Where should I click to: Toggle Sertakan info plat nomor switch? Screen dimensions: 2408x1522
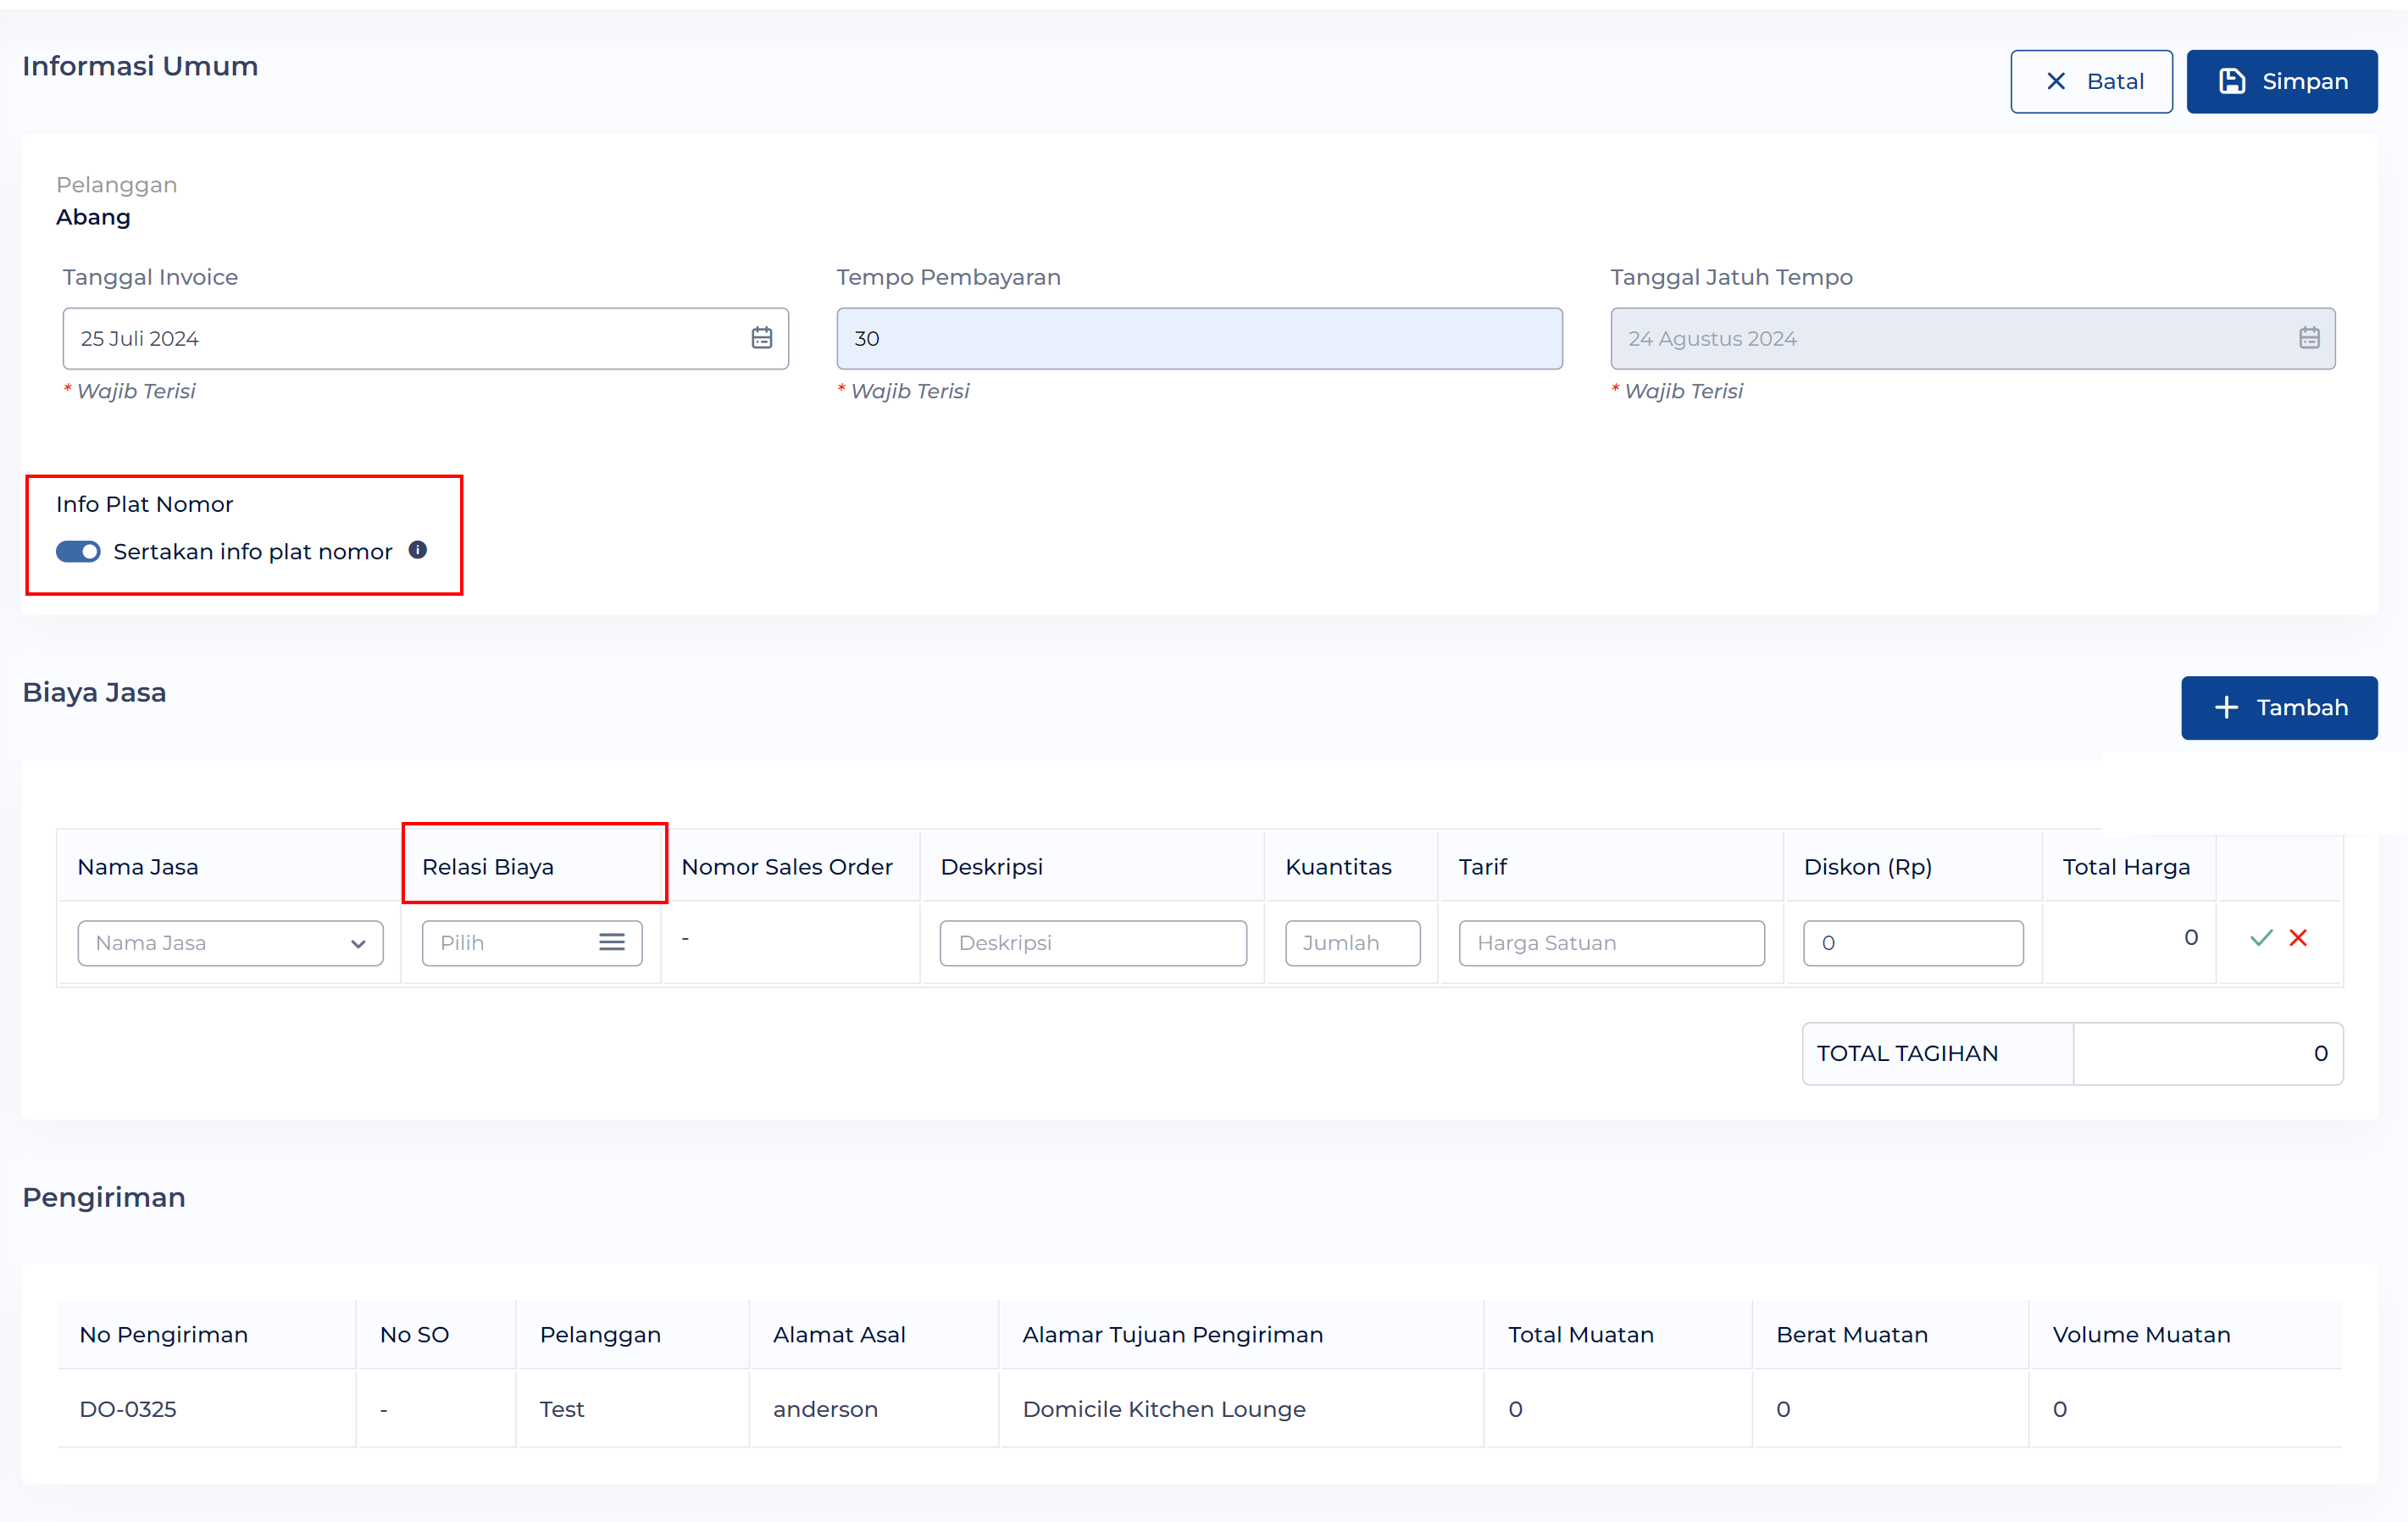78,551
